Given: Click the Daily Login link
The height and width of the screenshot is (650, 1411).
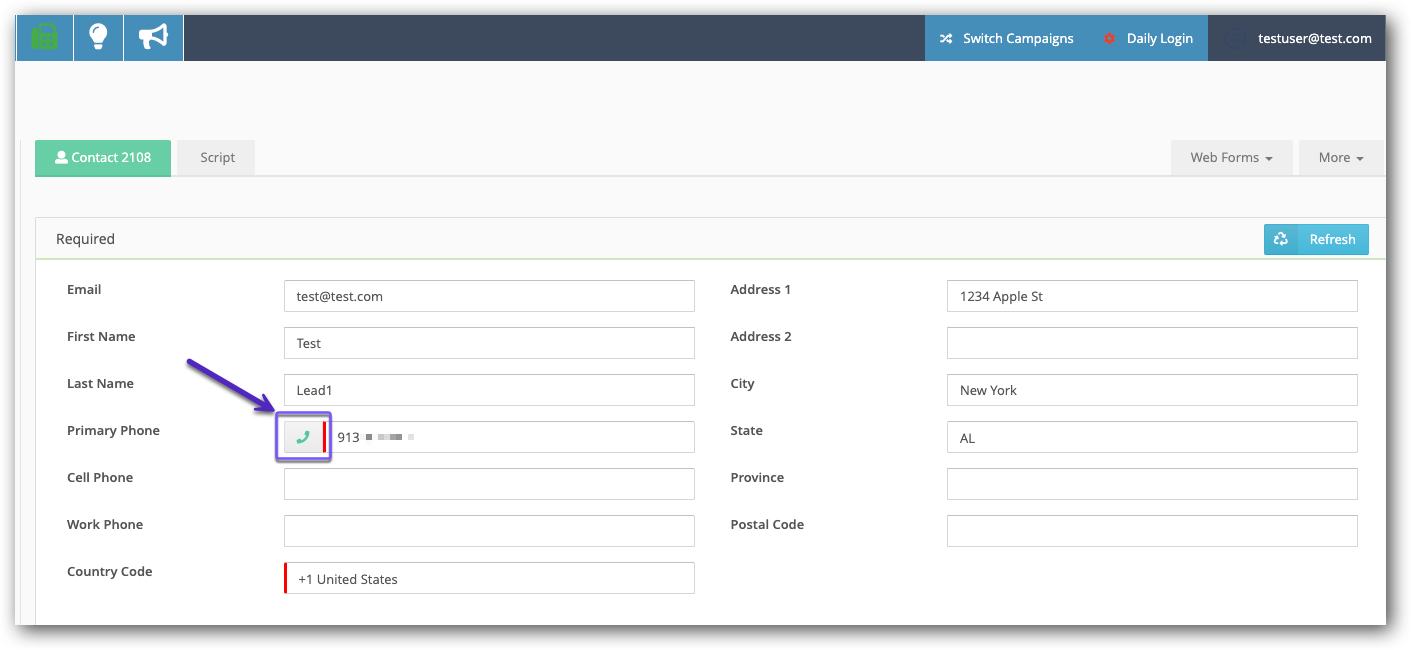Looking at the screenshot, I should [1160, 38].
